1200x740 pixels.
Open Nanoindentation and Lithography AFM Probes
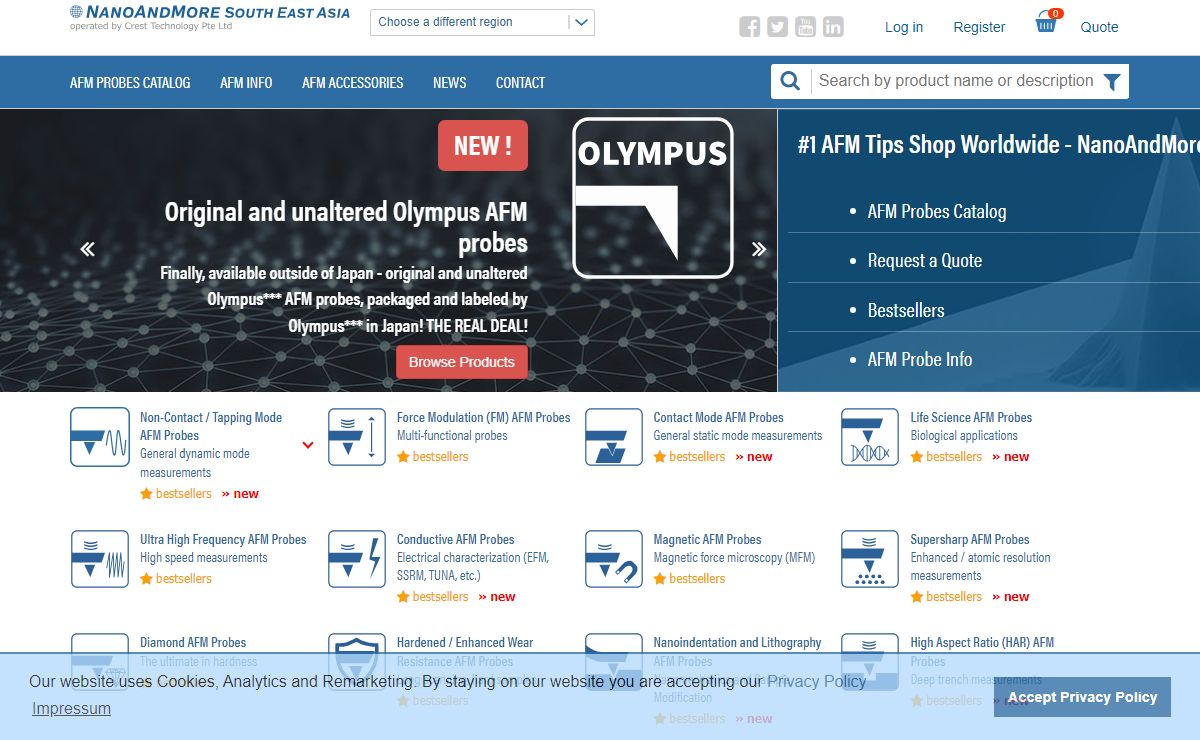[x=738, y=651]
